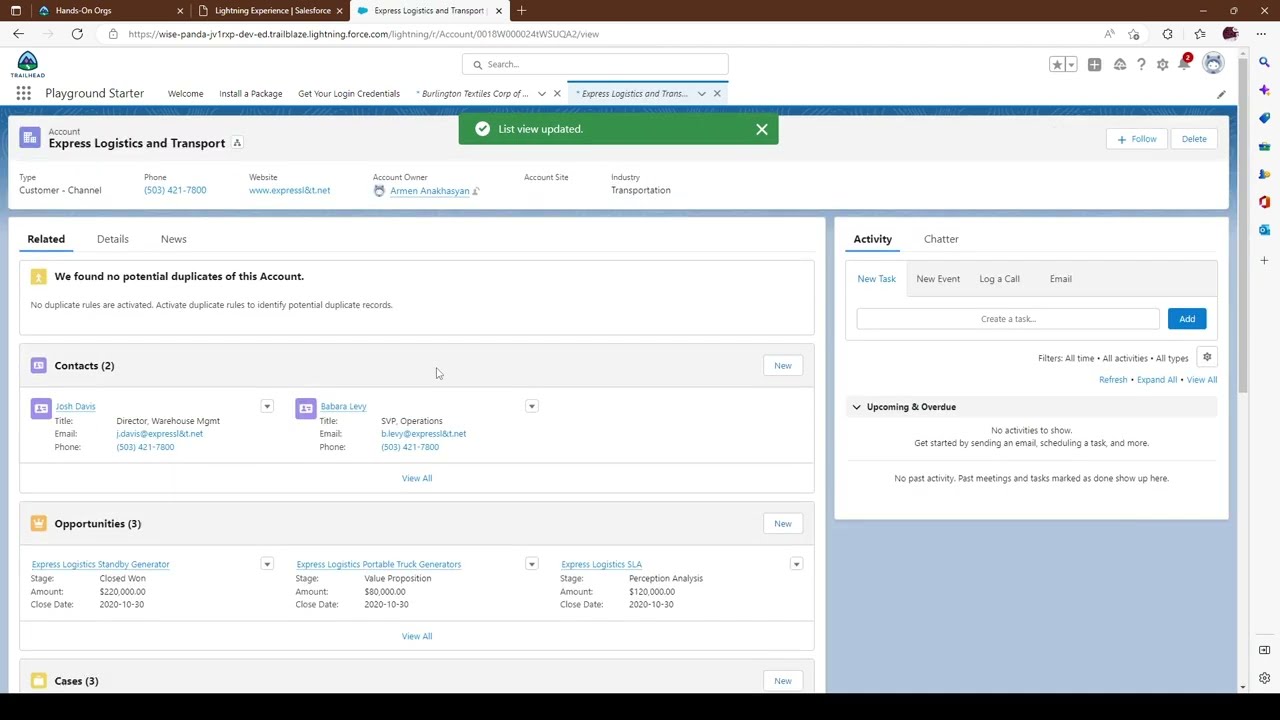Screen dimensions: 1280x720
Task: Click New in the Contacts section
Action: click(x=783, y=366)
